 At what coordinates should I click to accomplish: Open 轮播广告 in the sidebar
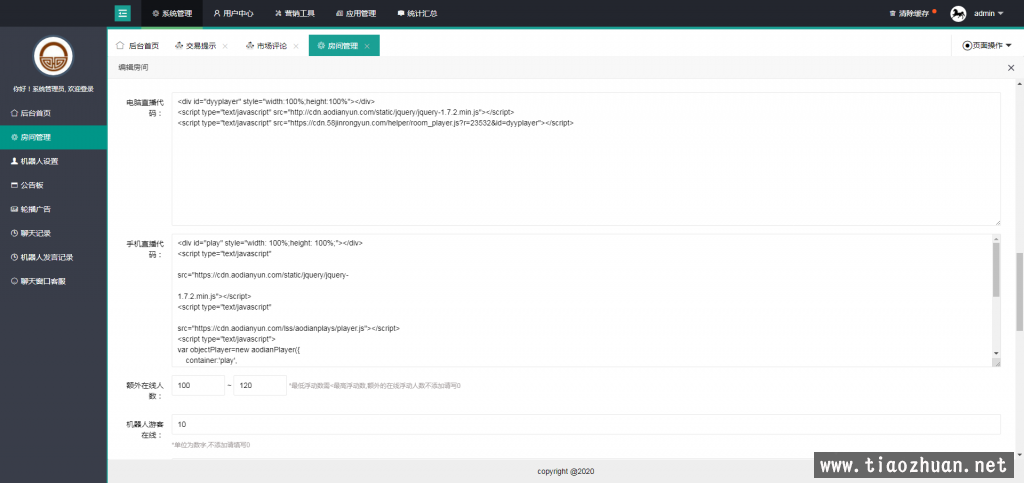point(54,210)
